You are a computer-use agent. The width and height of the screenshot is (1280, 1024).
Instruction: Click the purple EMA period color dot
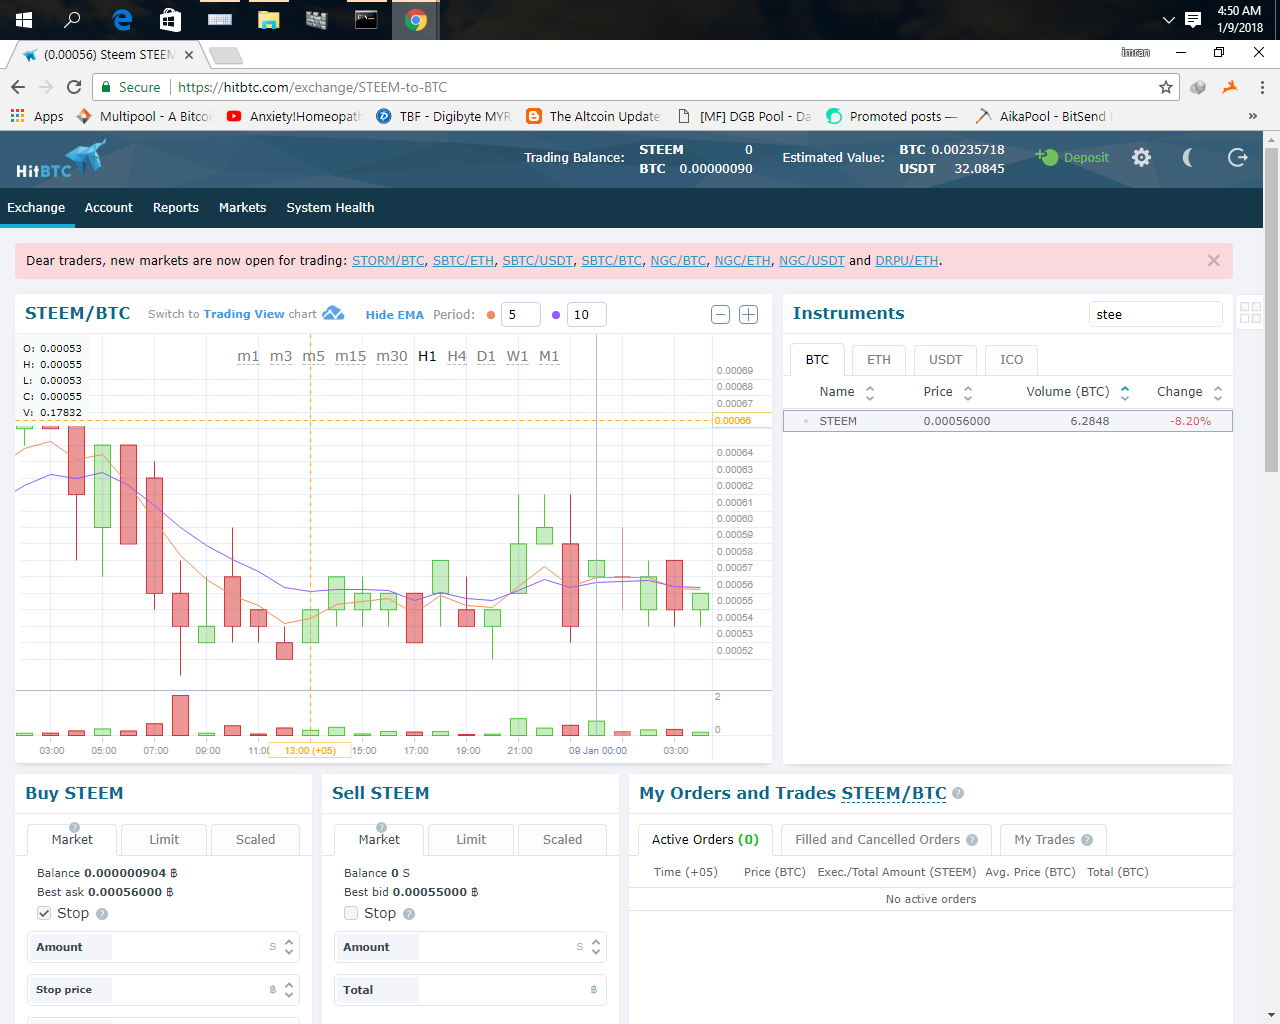click(x=556, y=315)
